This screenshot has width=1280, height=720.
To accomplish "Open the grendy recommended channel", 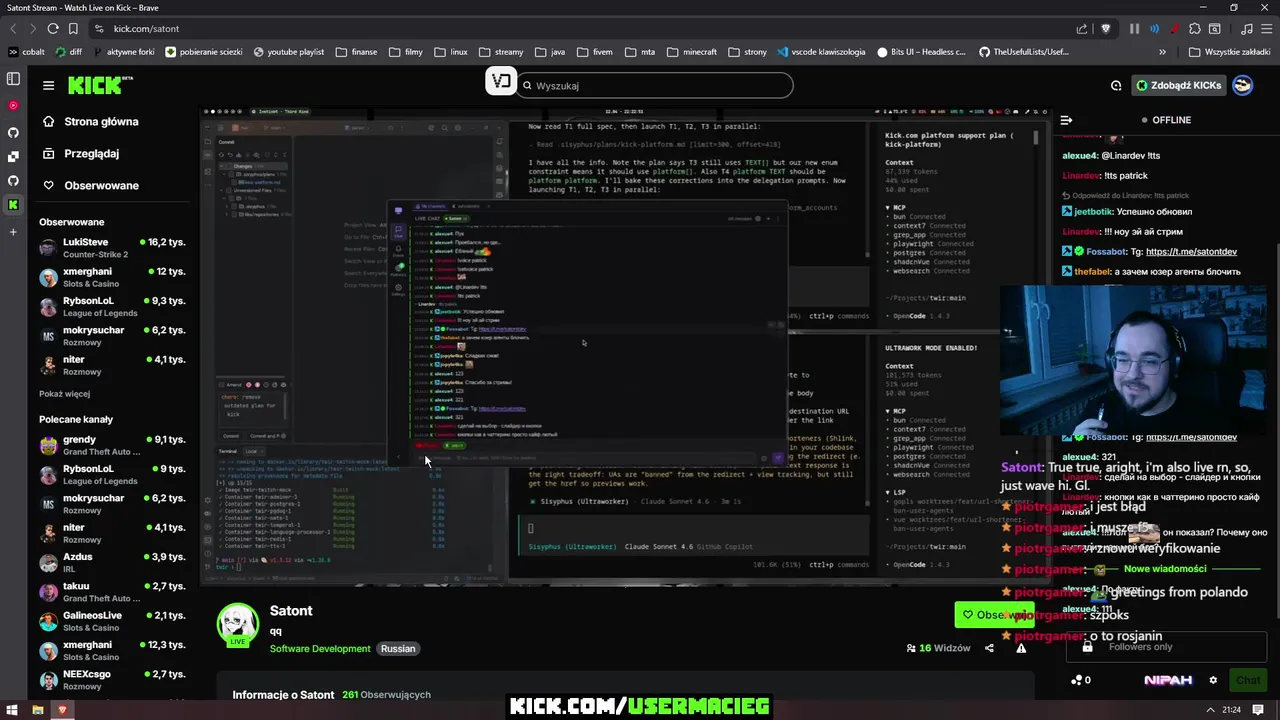I will [x=113, y=446].
